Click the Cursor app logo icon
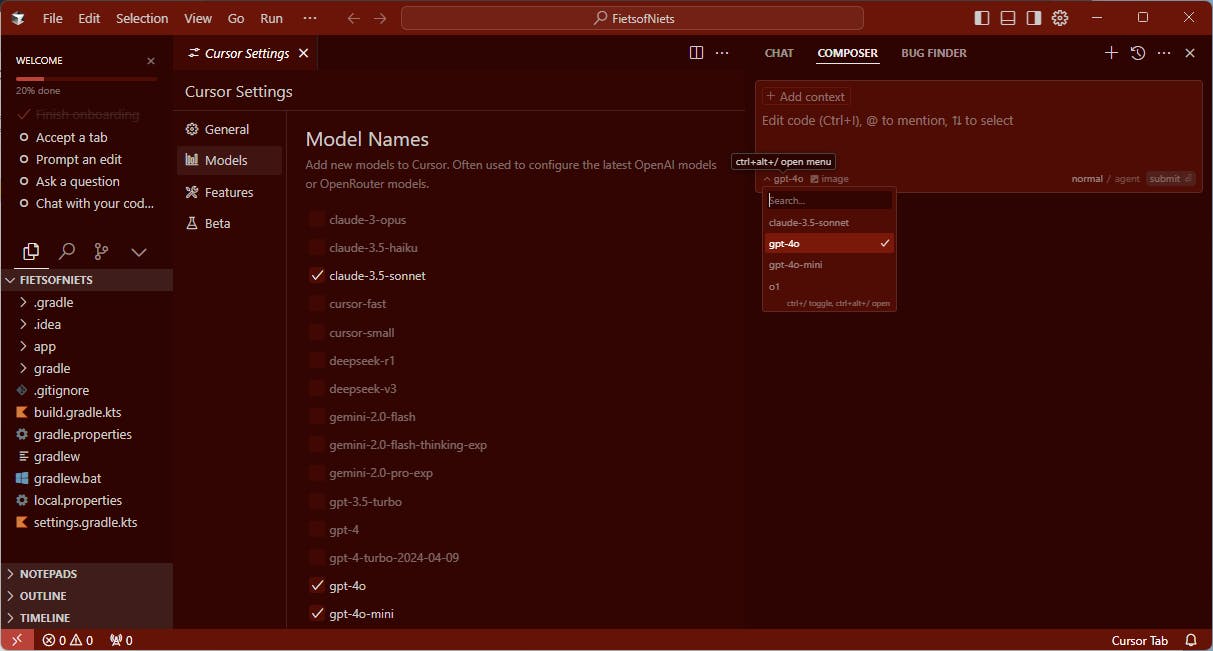Image resolution: width=1213 pixels, height=651 pixels. tap(19, 18)
